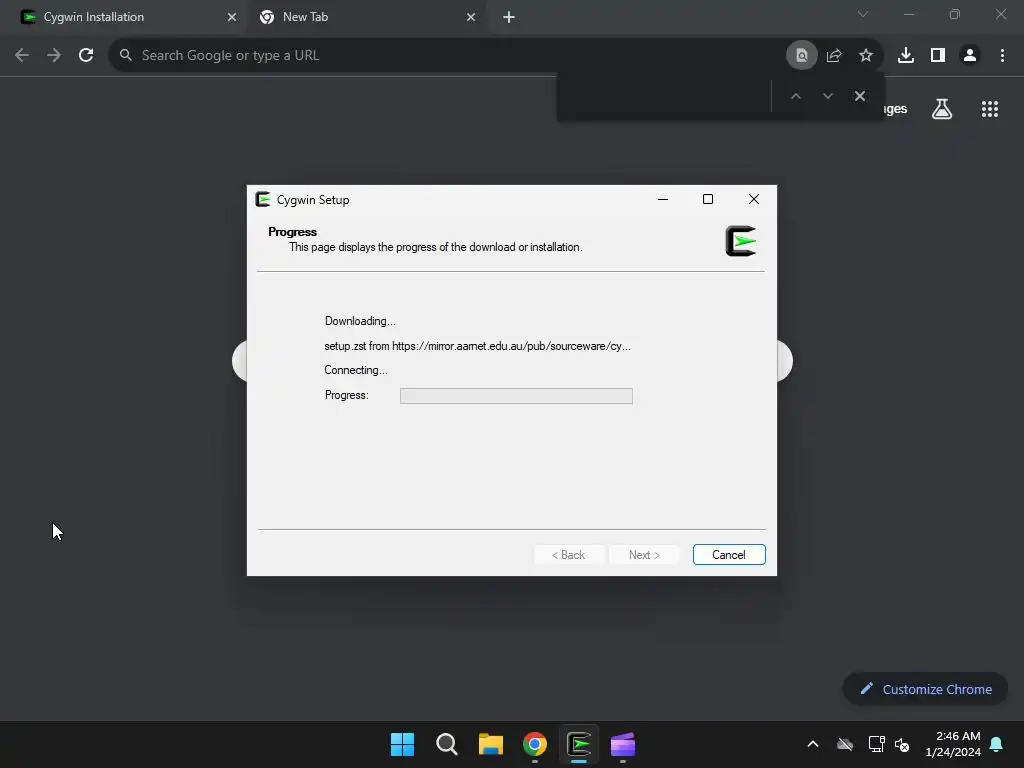
Task: Toggle Chrome side panel
Action: click(x=938, y=56)
